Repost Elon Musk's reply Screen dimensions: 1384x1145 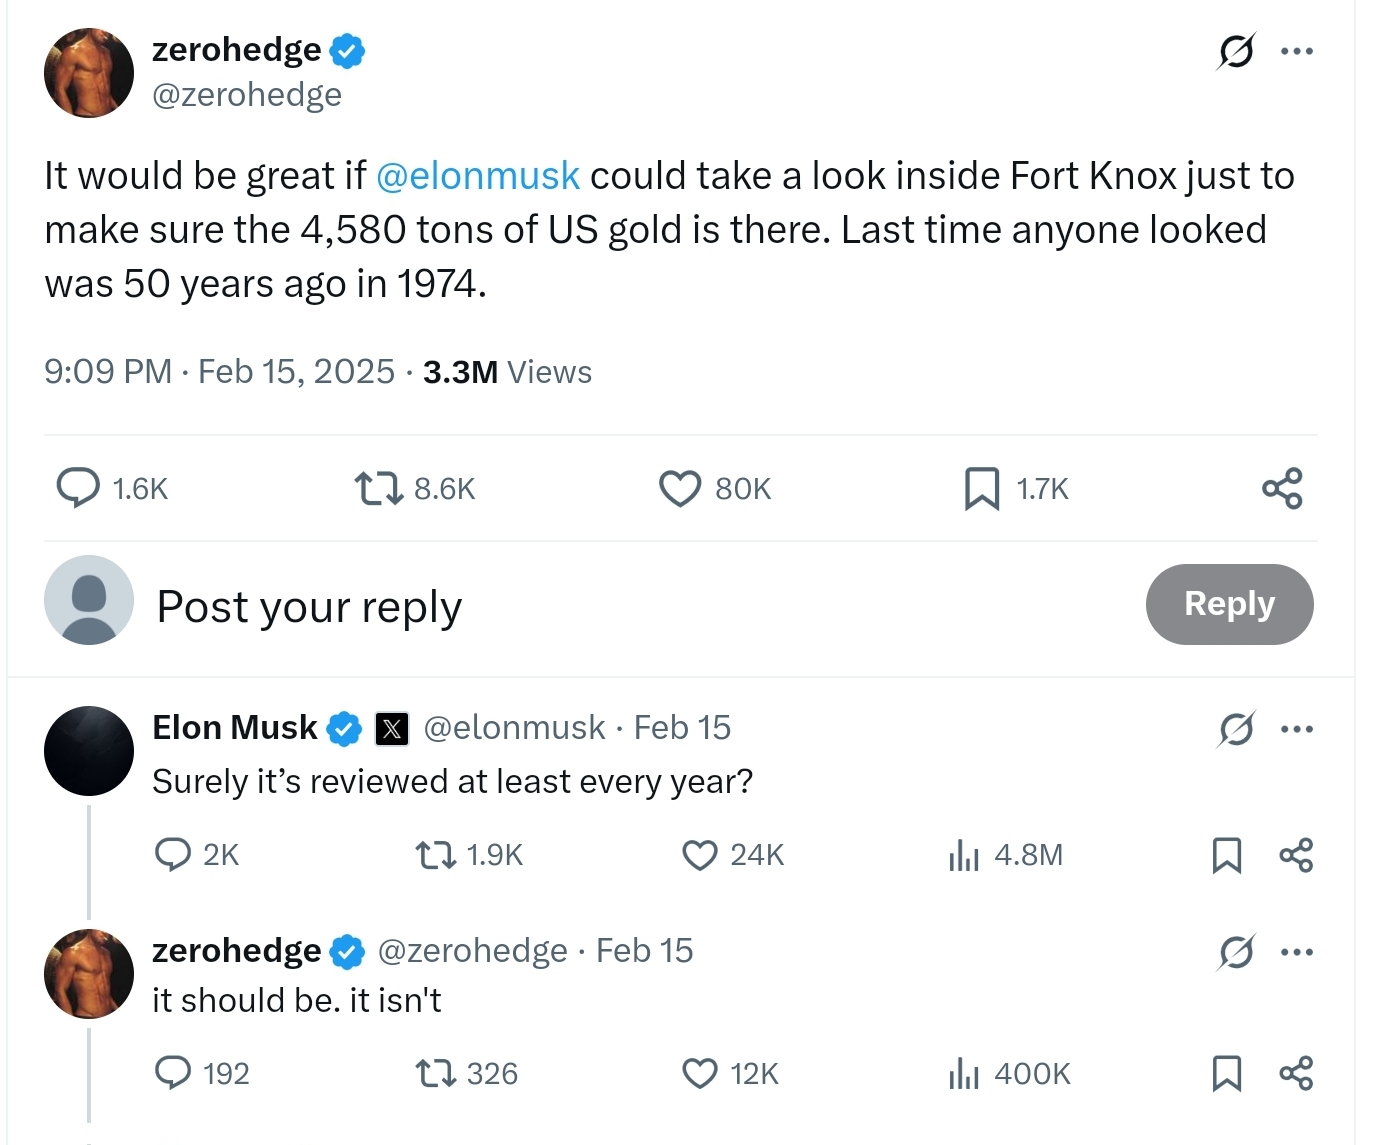coord(435,856)
